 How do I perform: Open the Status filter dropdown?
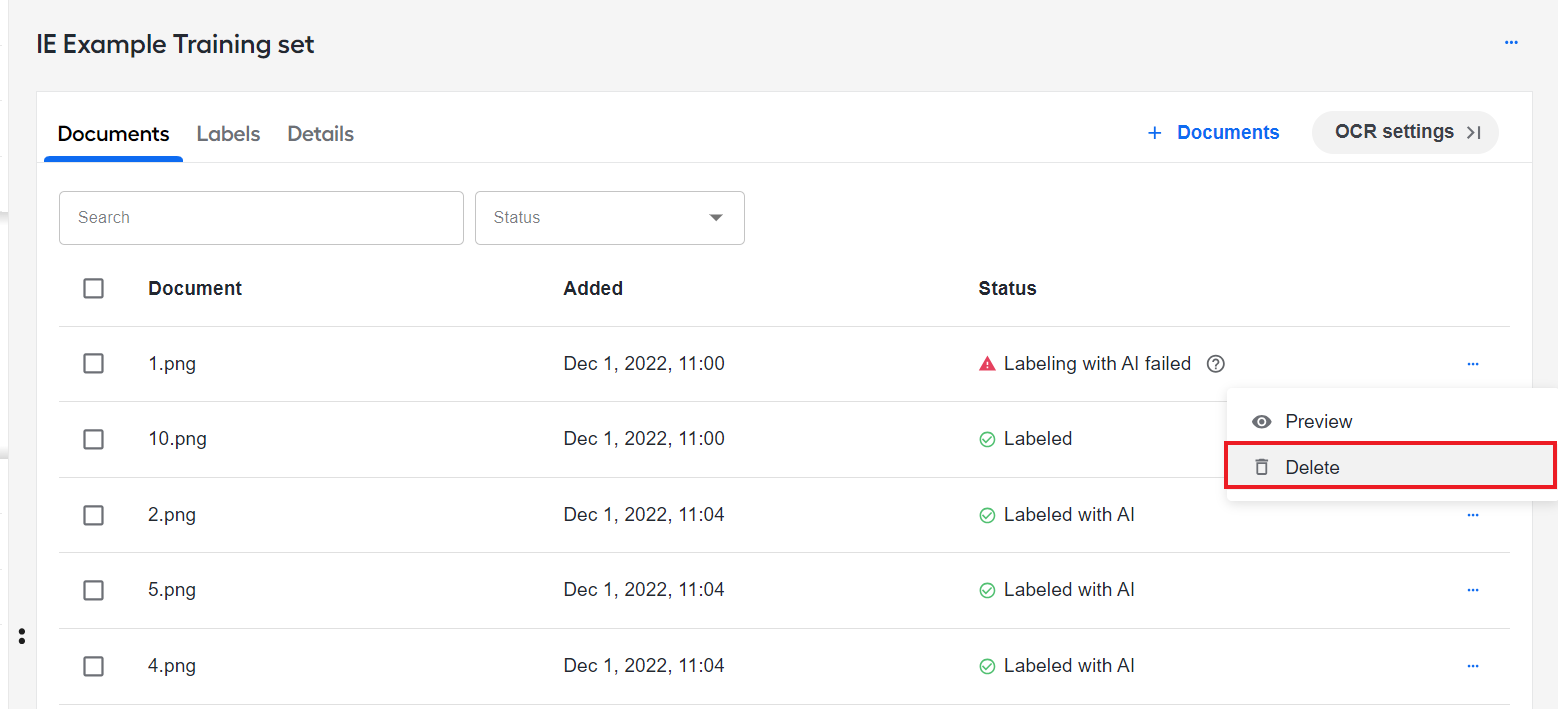[610, 218]
